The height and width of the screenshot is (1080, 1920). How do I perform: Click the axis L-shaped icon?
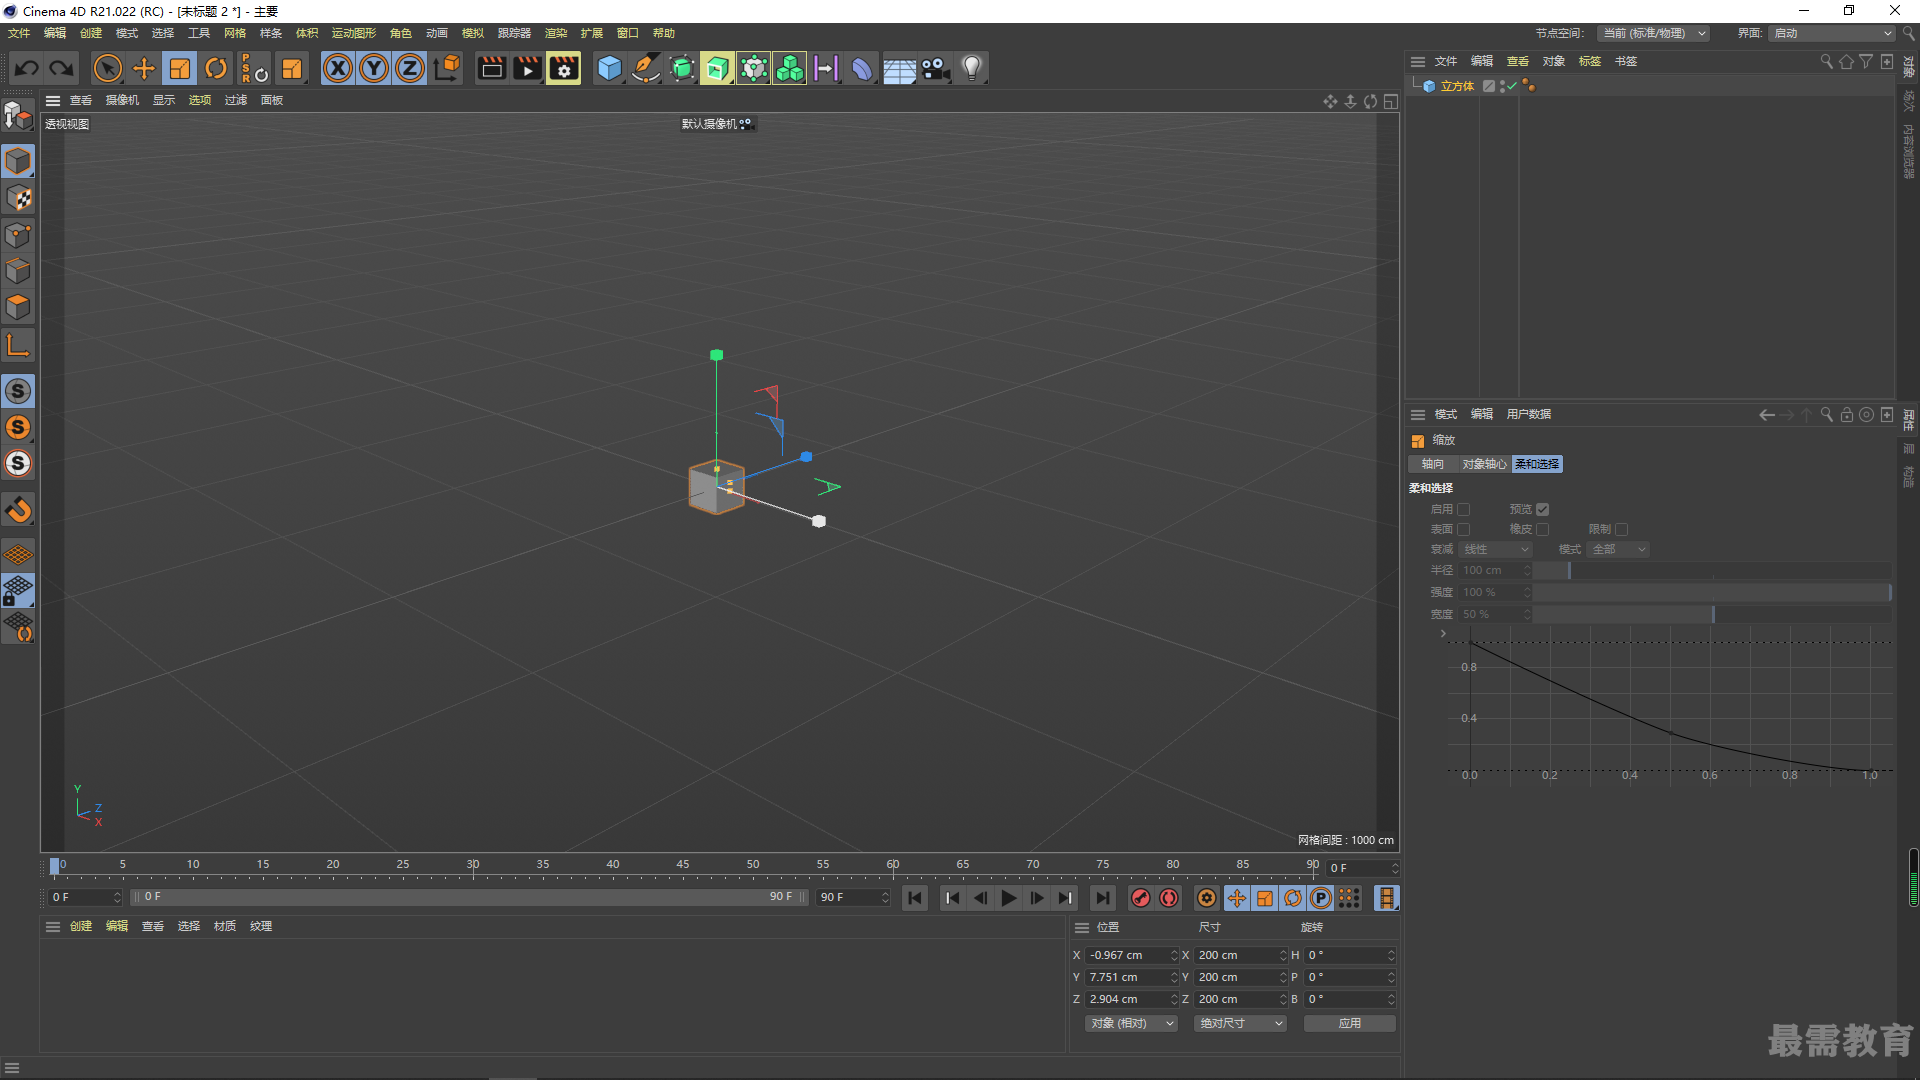click(x=18, y=345)
